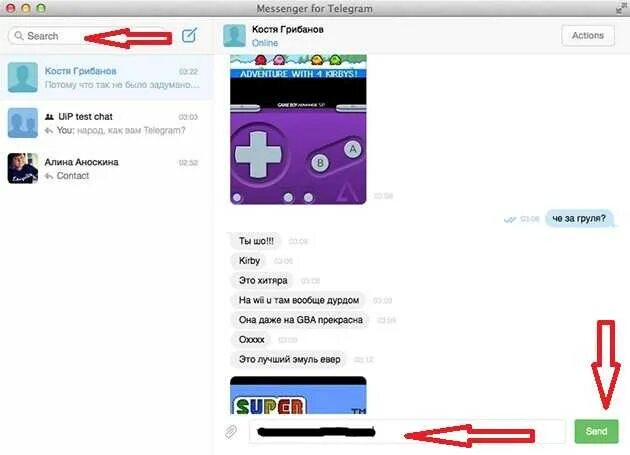This screenshot has width=630, height=455.
Task: Click the 'Contact' preview under Алина Аноскина
Action: coord(73,176)
